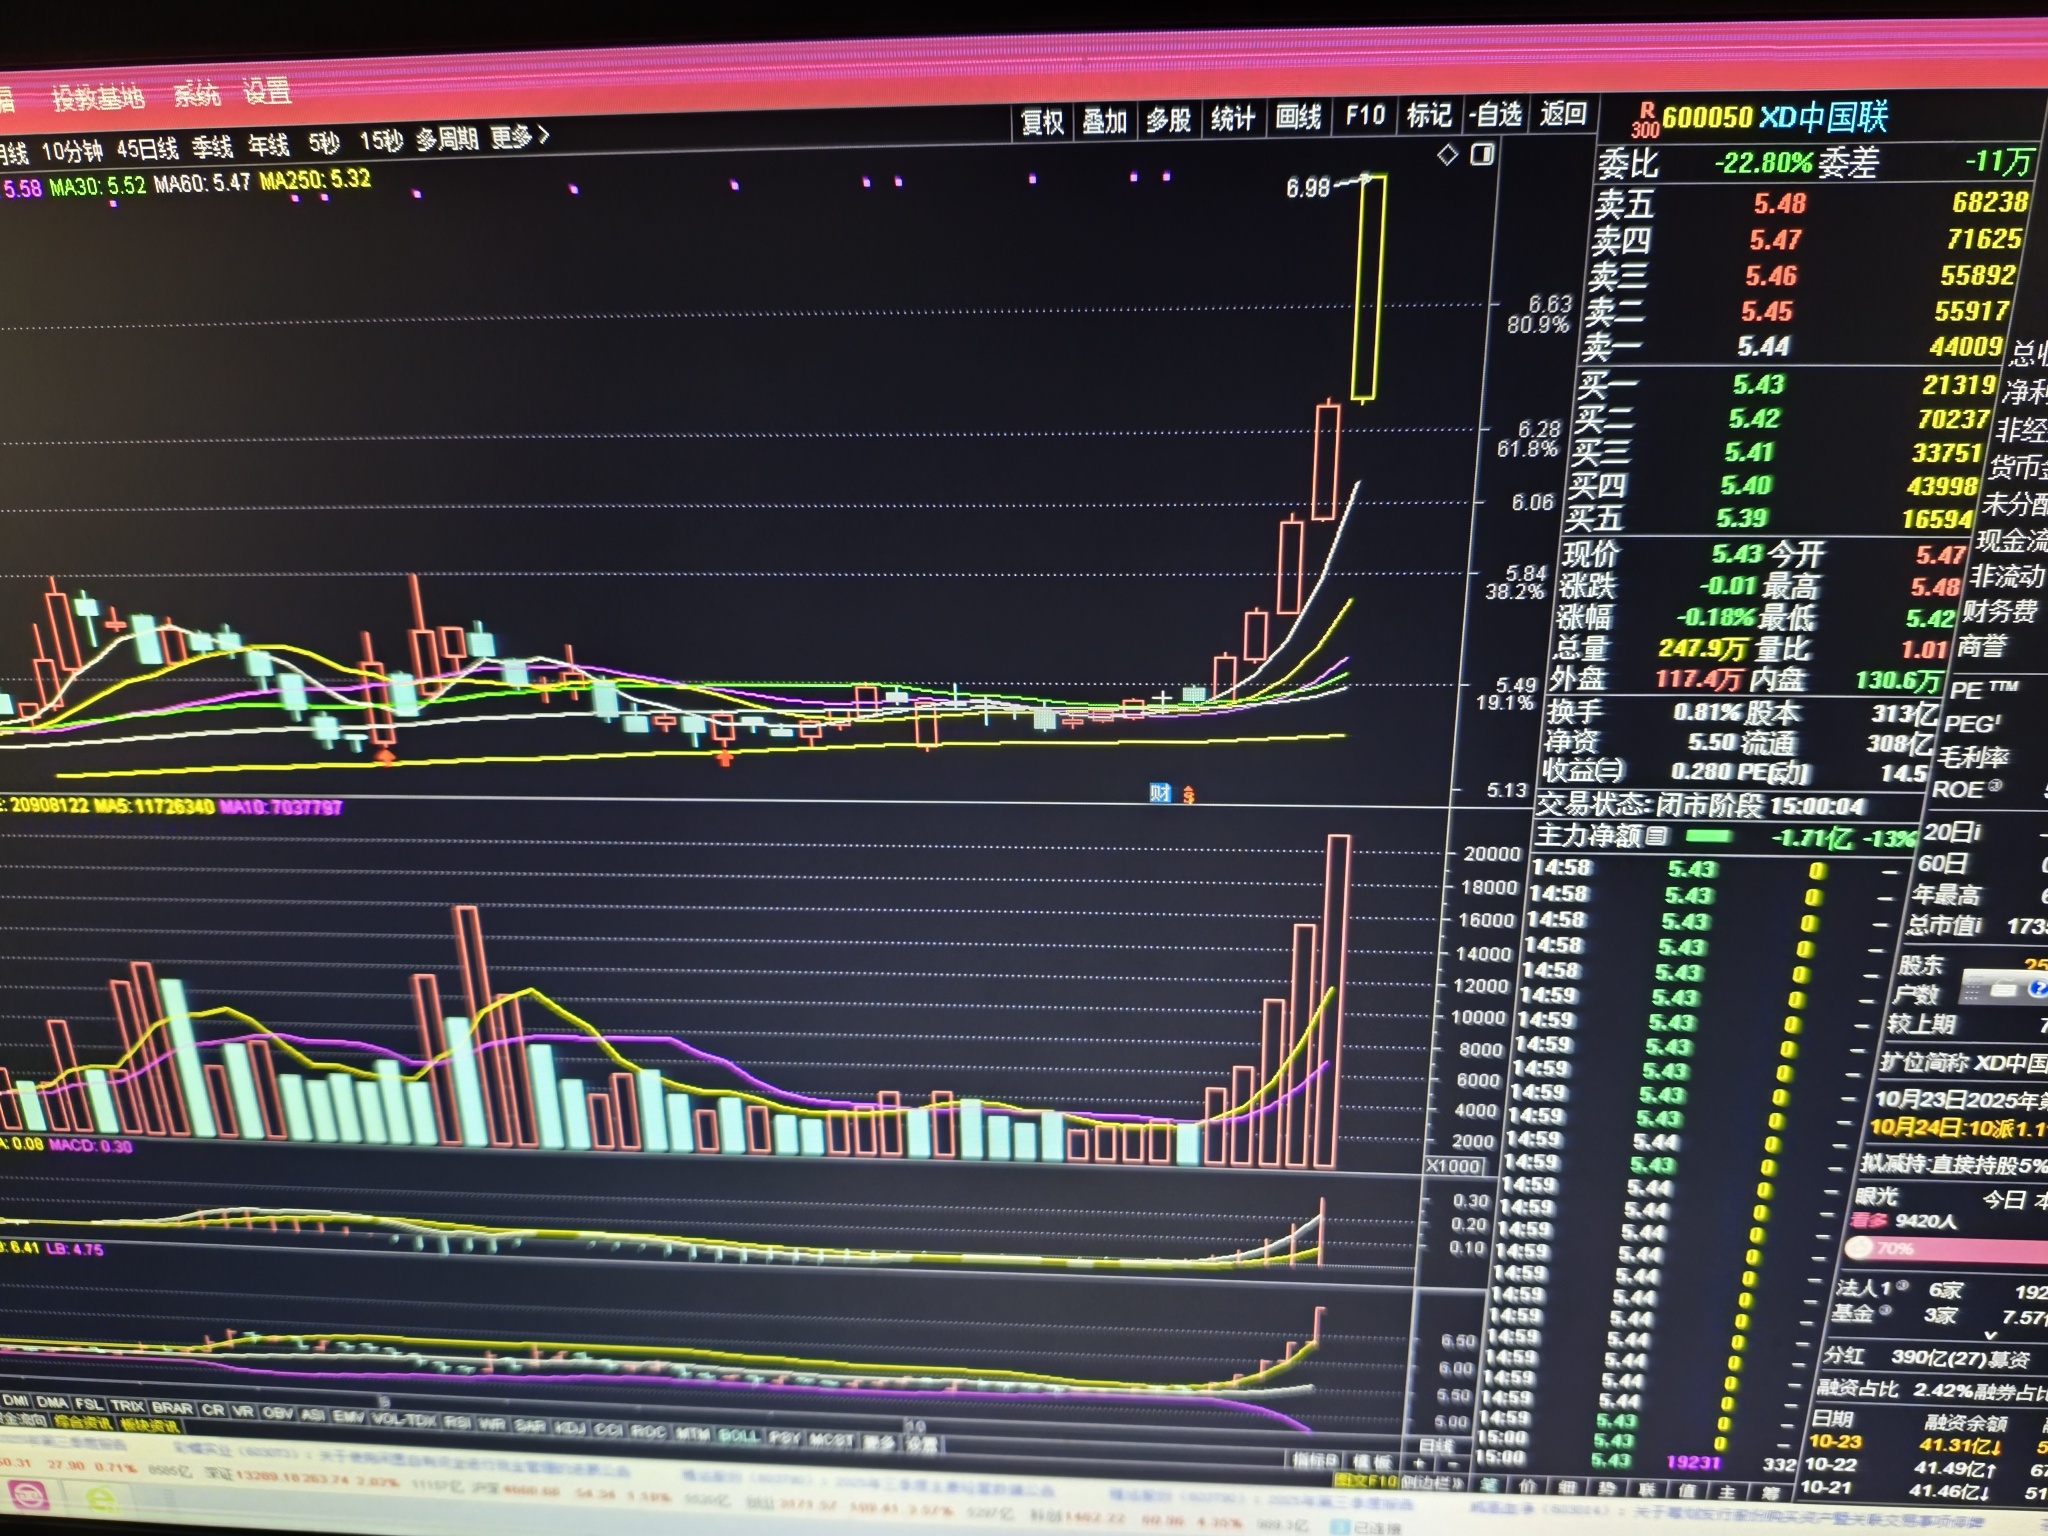Open the 图文F10 link
The width and height of the screenshot is (2048, 1536).
click(x=1366, y=1481)
